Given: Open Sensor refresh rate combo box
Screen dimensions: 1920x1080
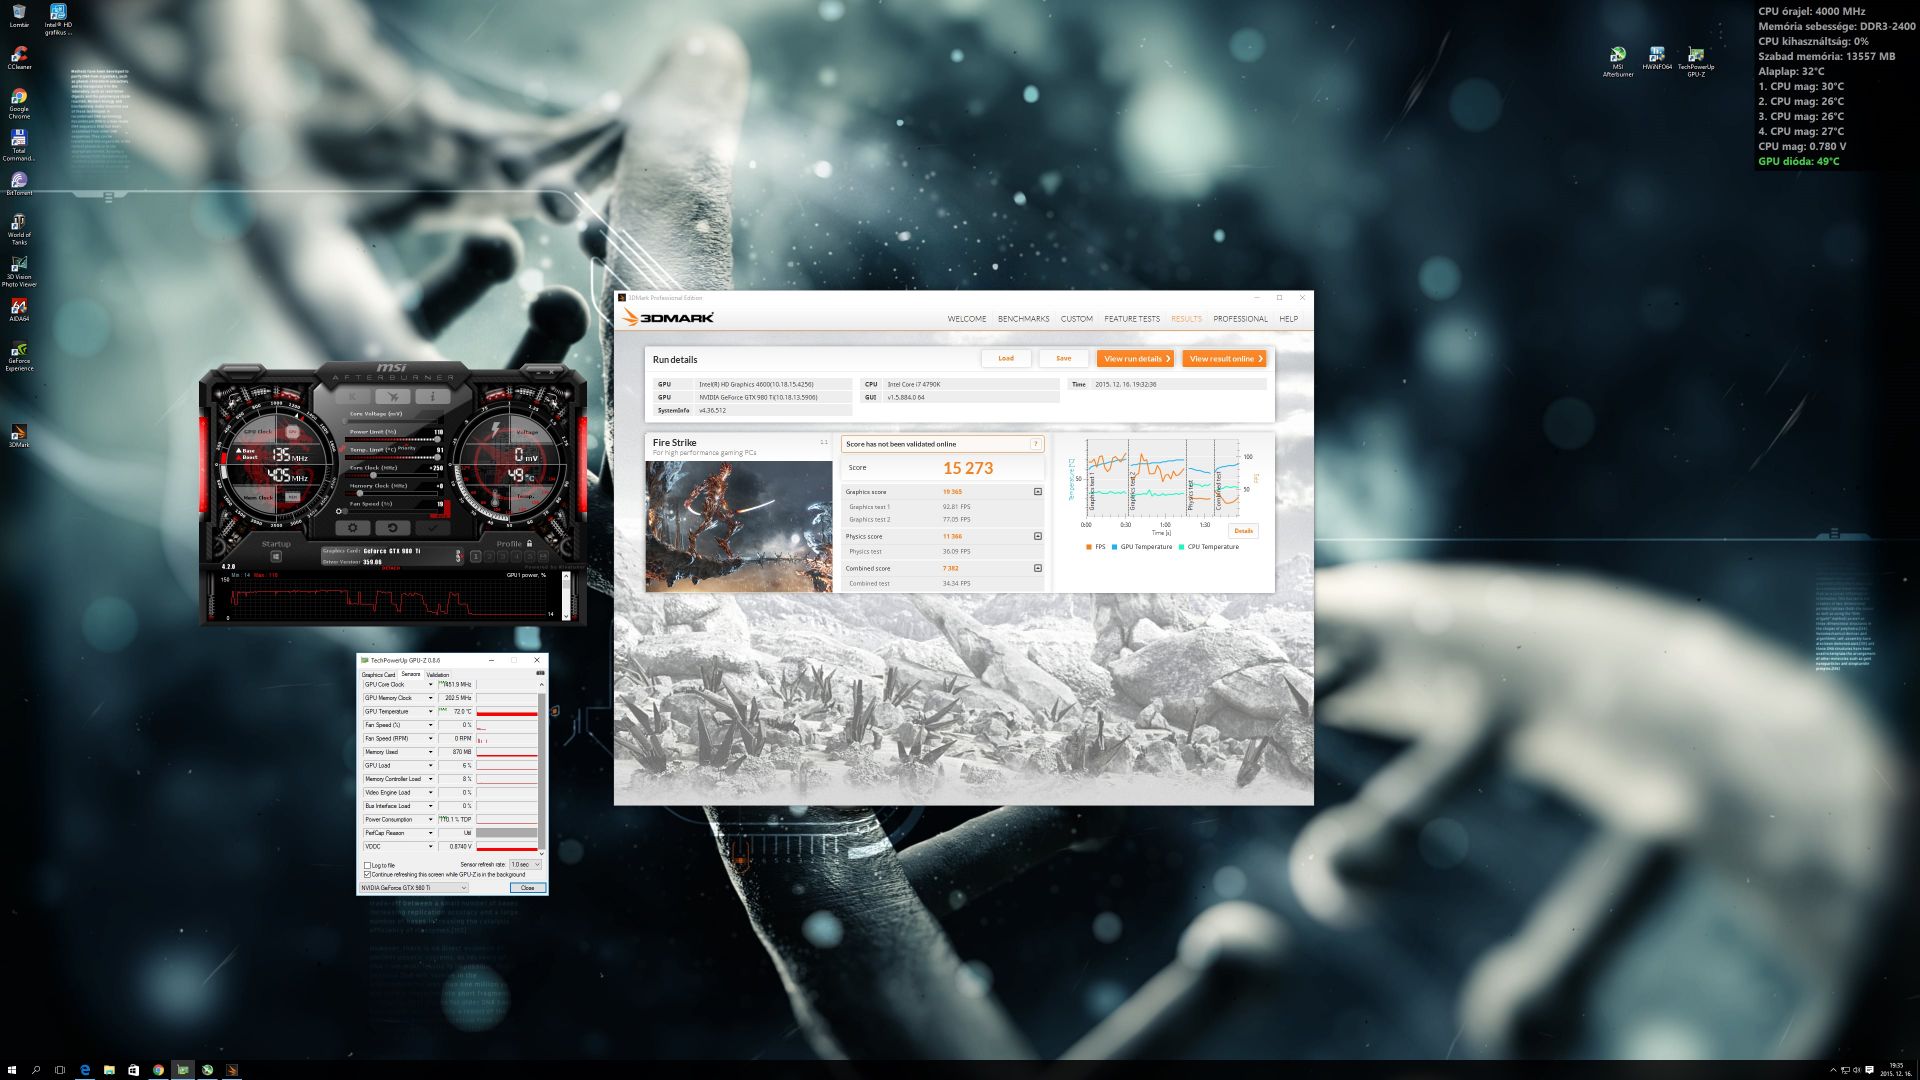Looking at the screenshot, I should [526, 865].
